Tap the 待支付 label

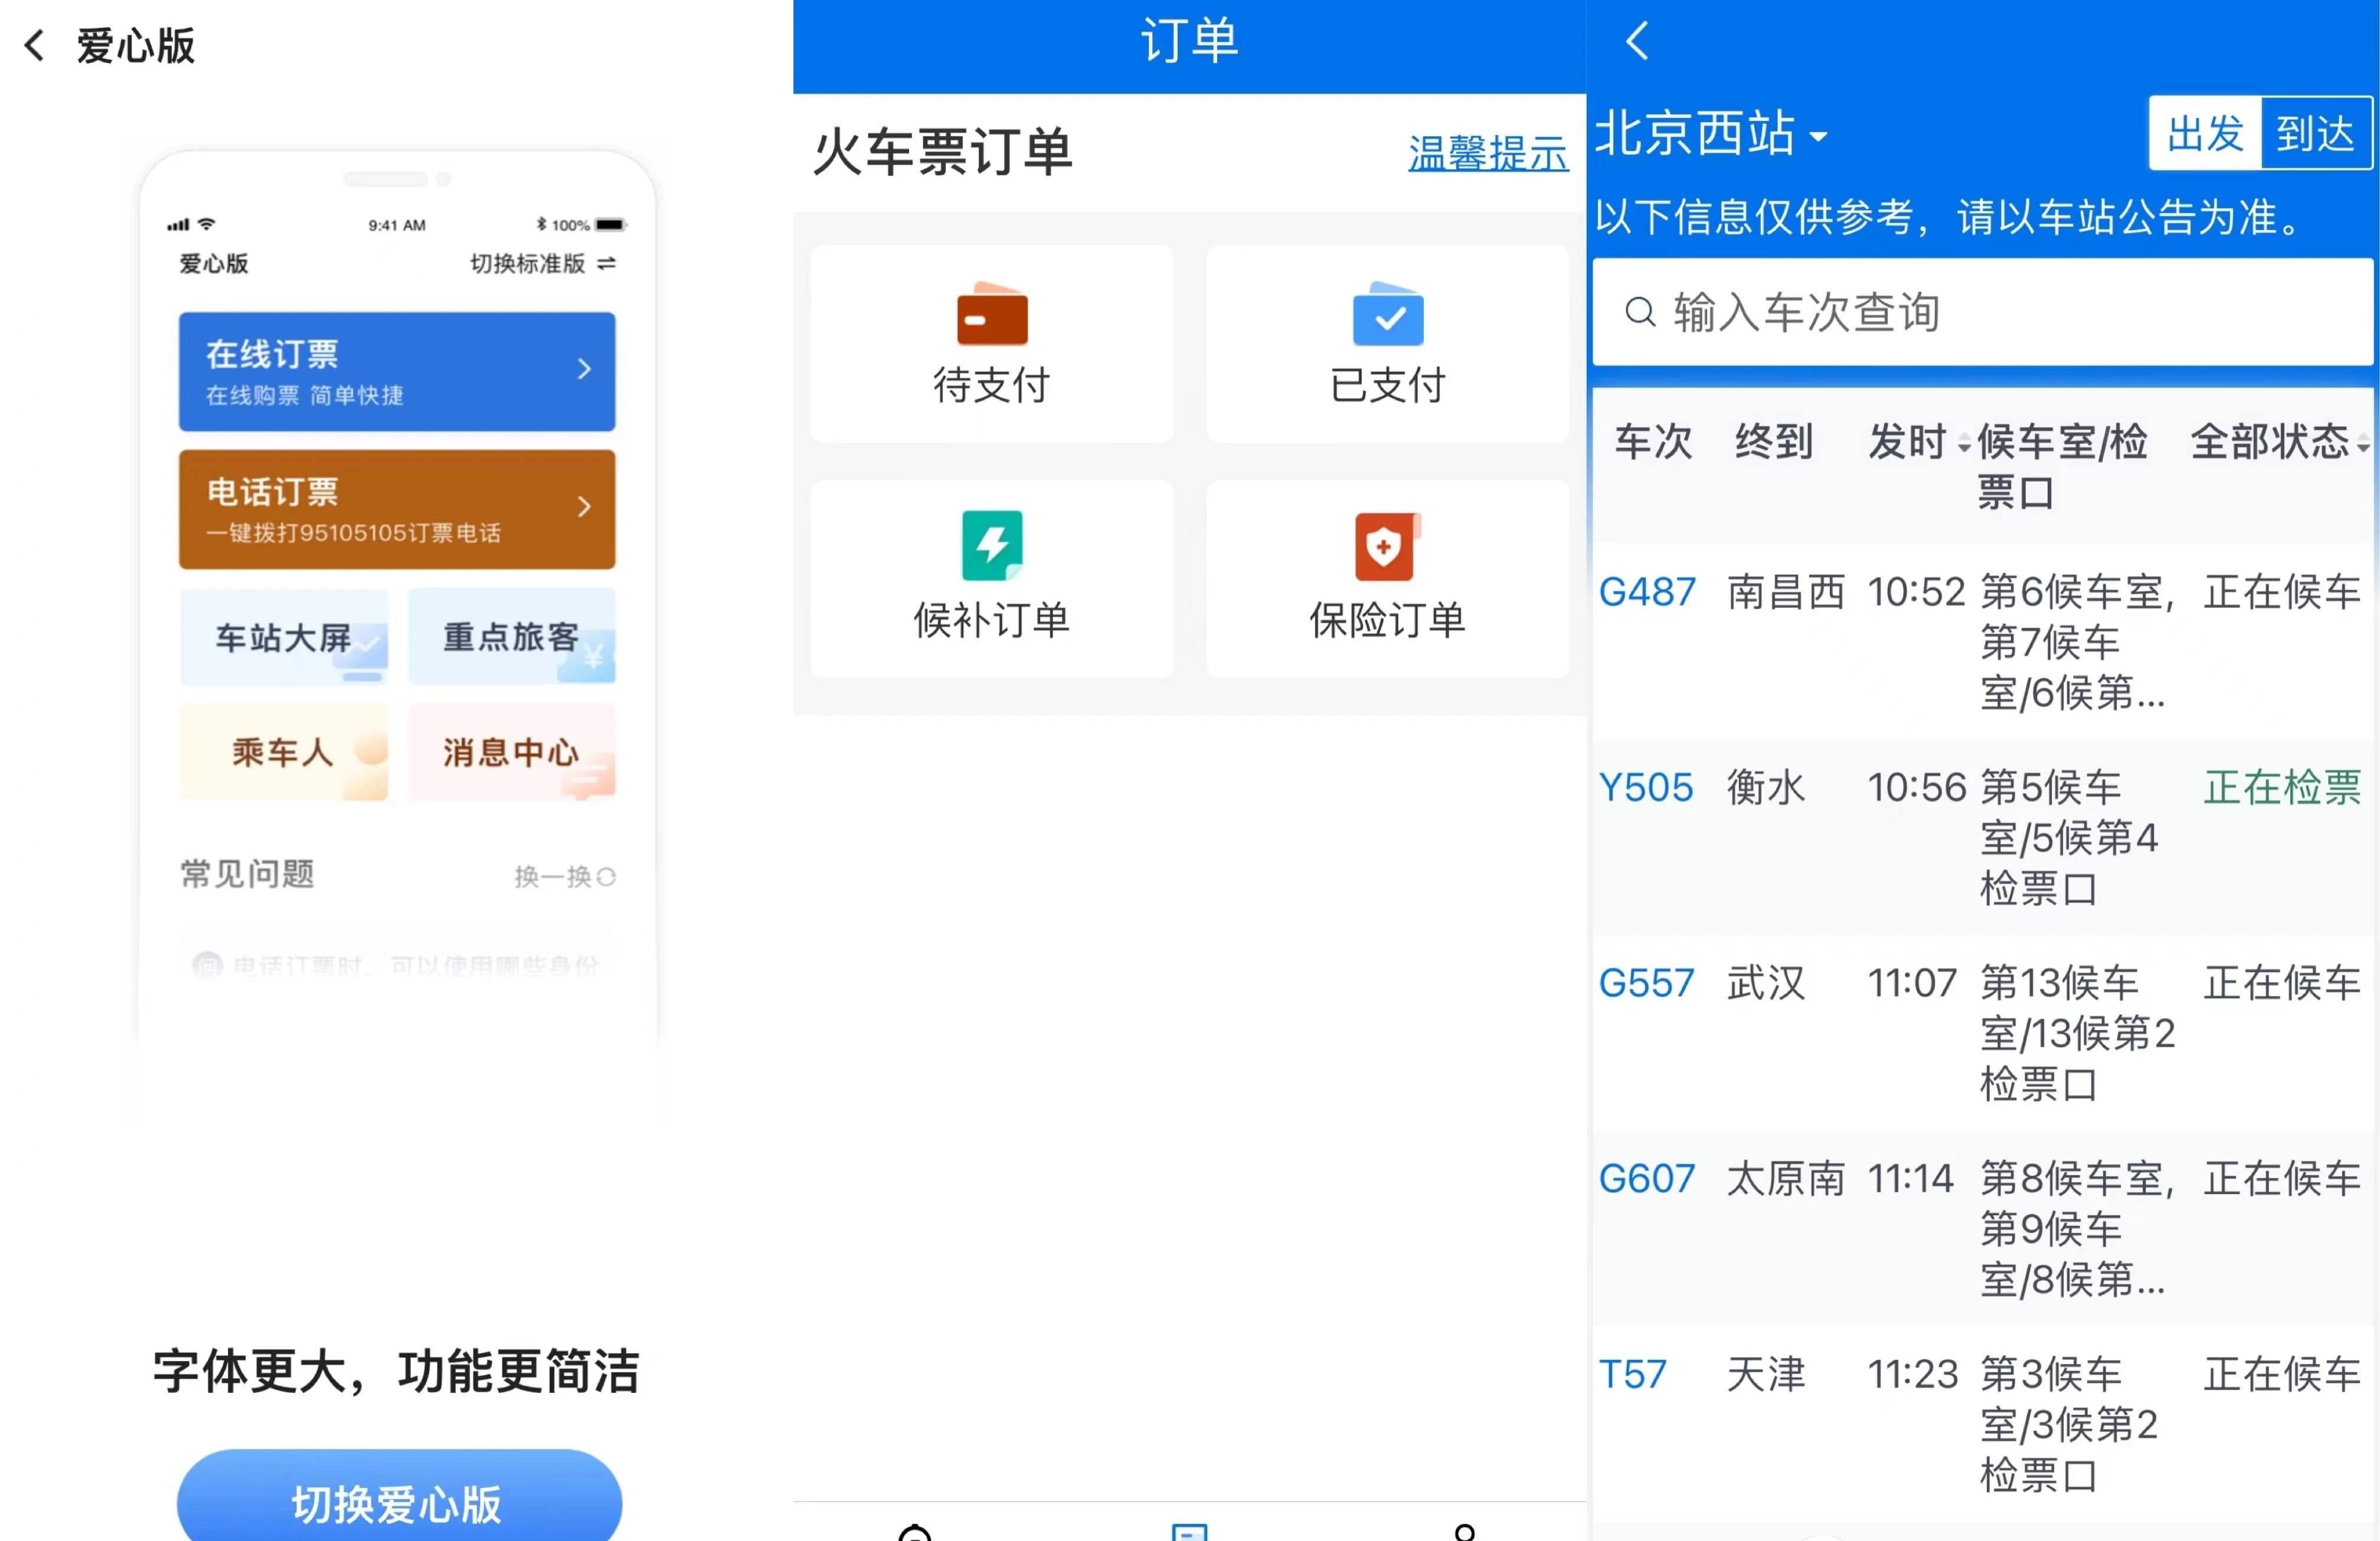[x=991, y=385]
